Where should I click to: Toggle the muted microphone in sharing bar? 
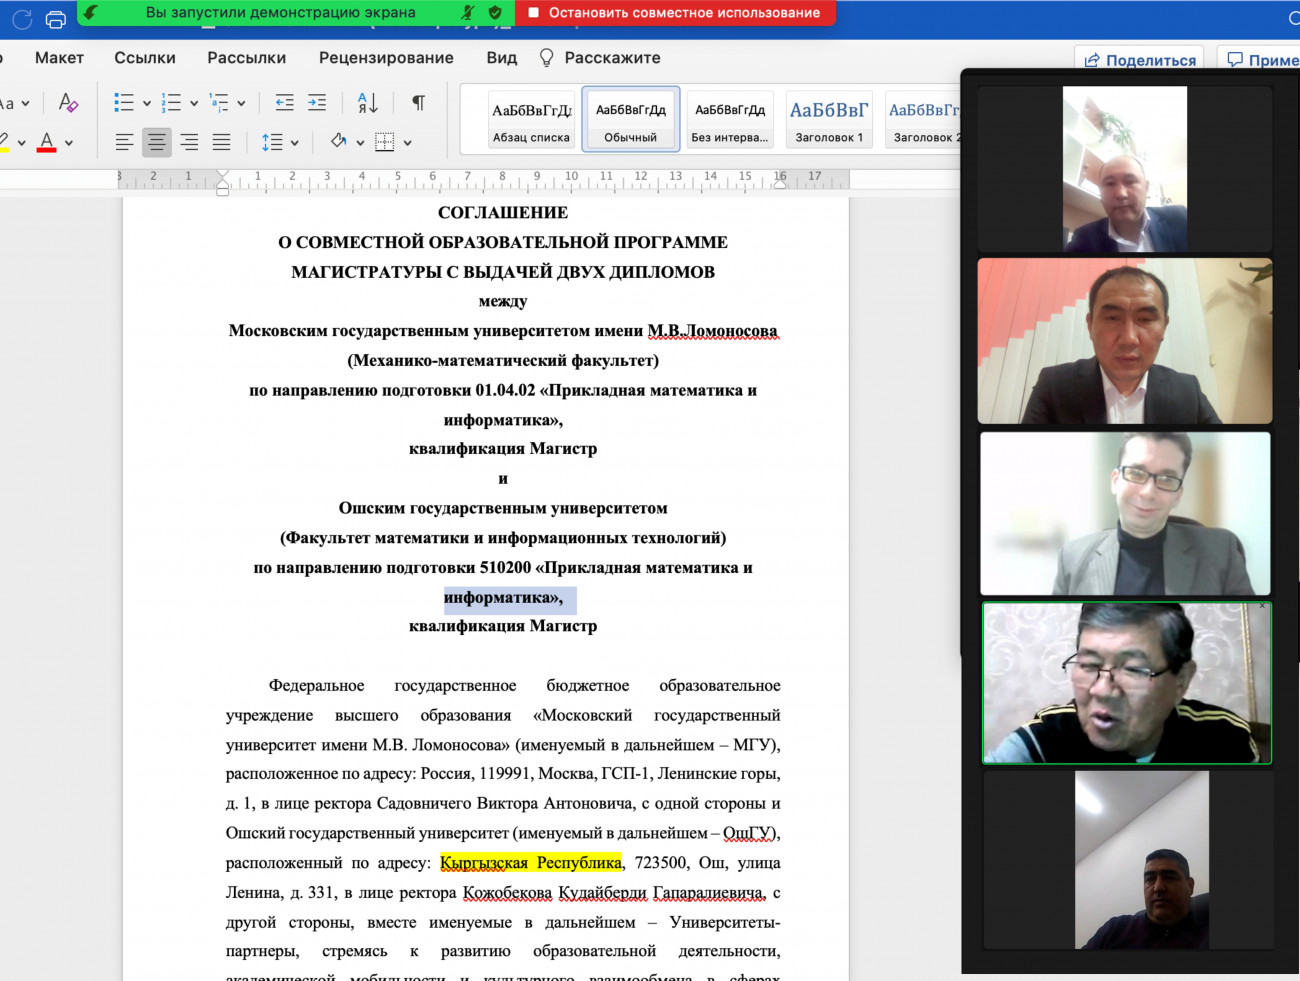[467, 13]
